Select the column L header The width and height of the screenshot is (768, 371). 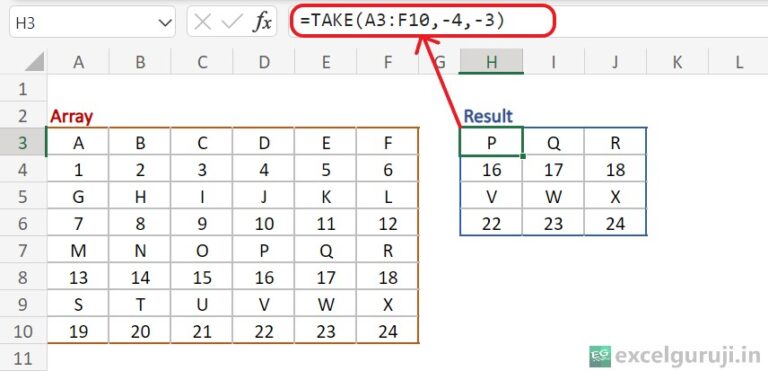coord(739,62)
